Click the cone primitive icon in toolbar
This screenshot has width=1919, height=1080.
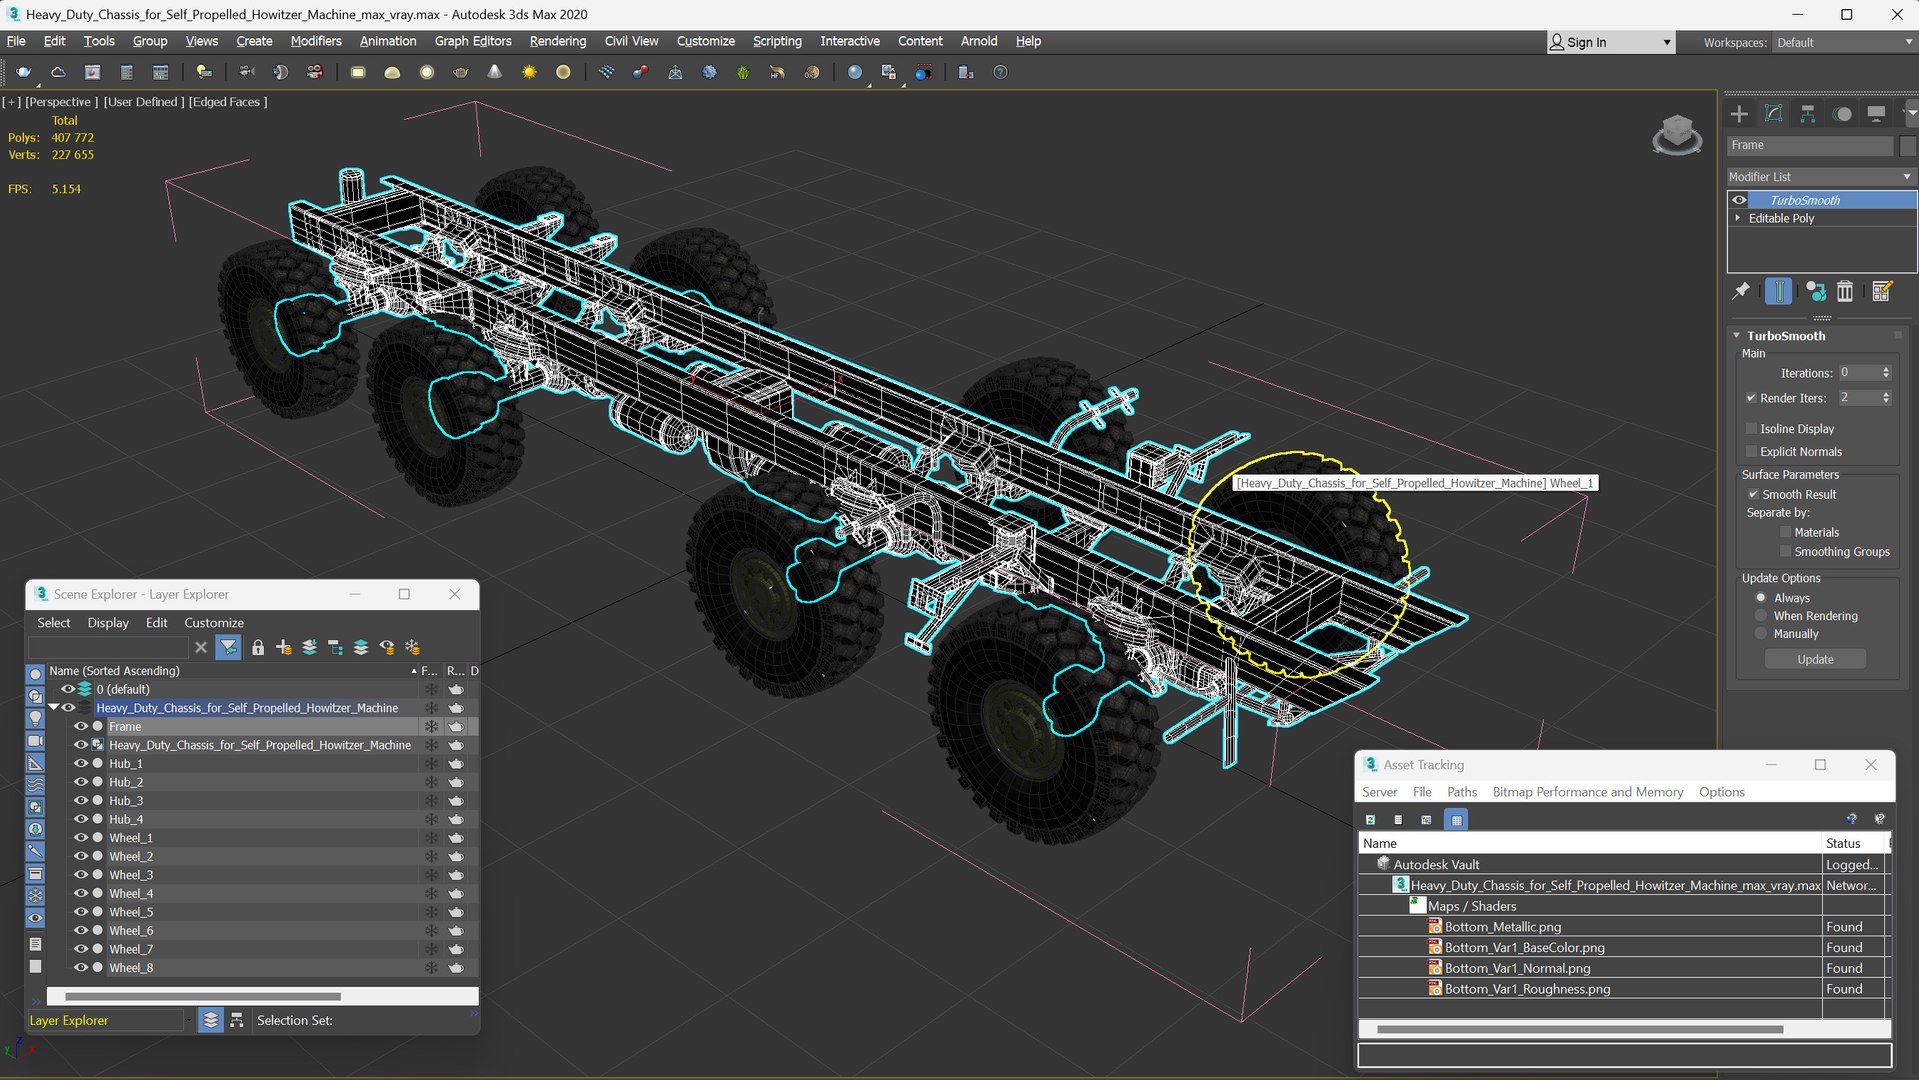pos(494,72)
